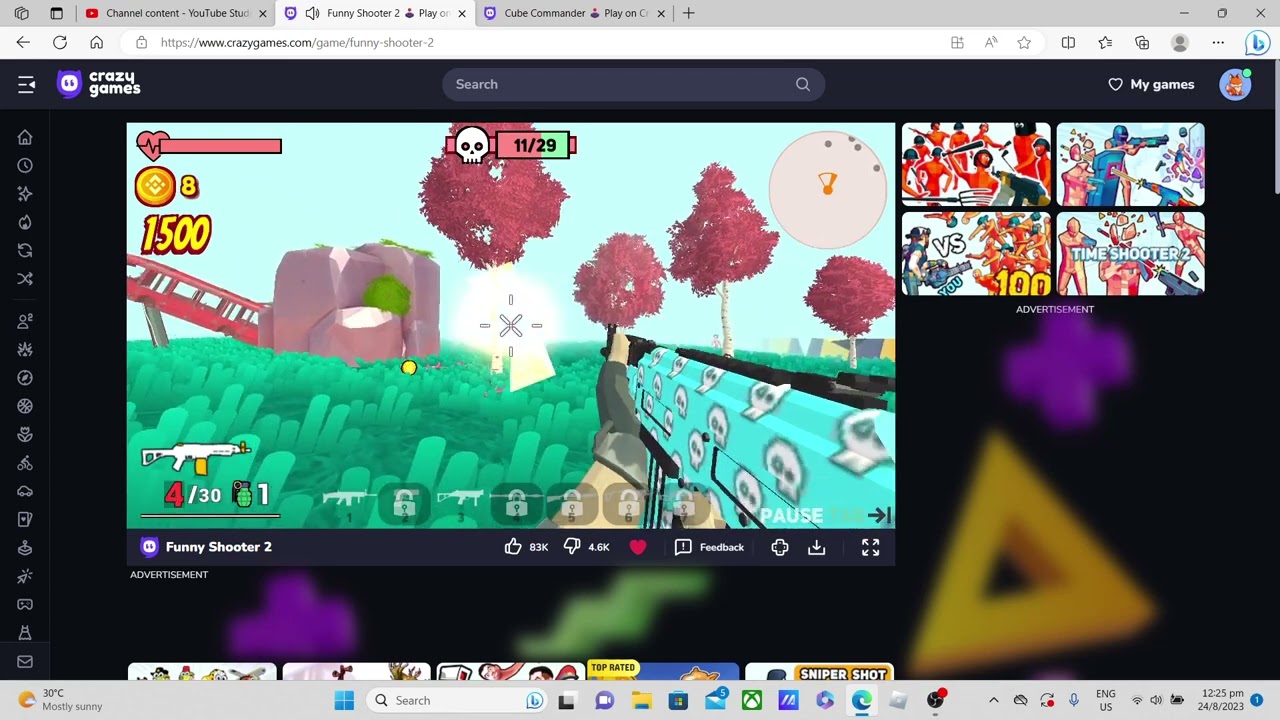
Task: Click the address bar URL
Action: pyautogui.click(x=297, y=43)
